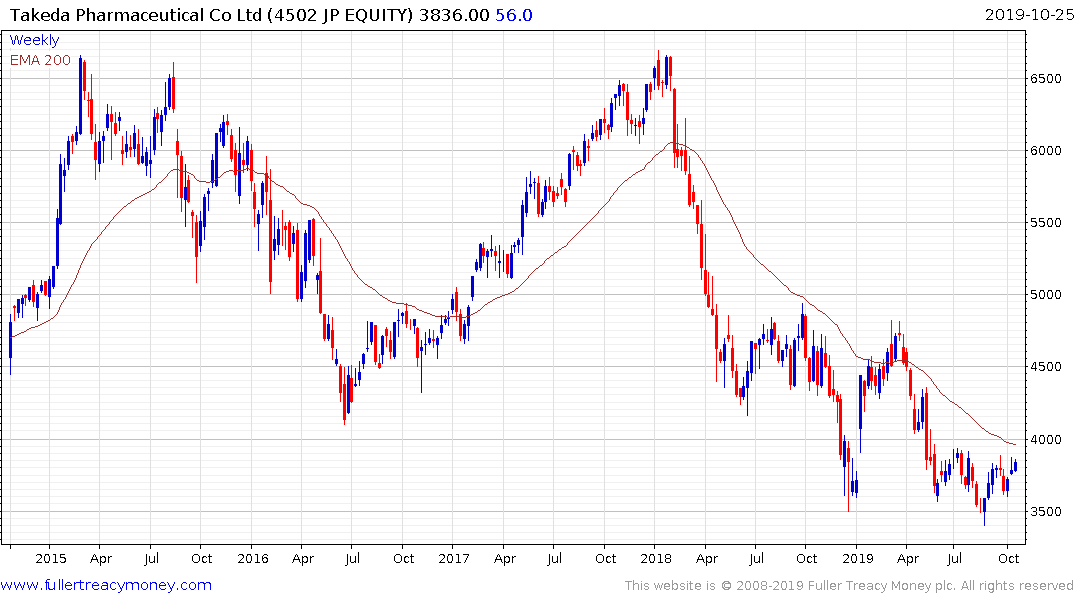Click the Oct label before 2017

tap(404, 558)
